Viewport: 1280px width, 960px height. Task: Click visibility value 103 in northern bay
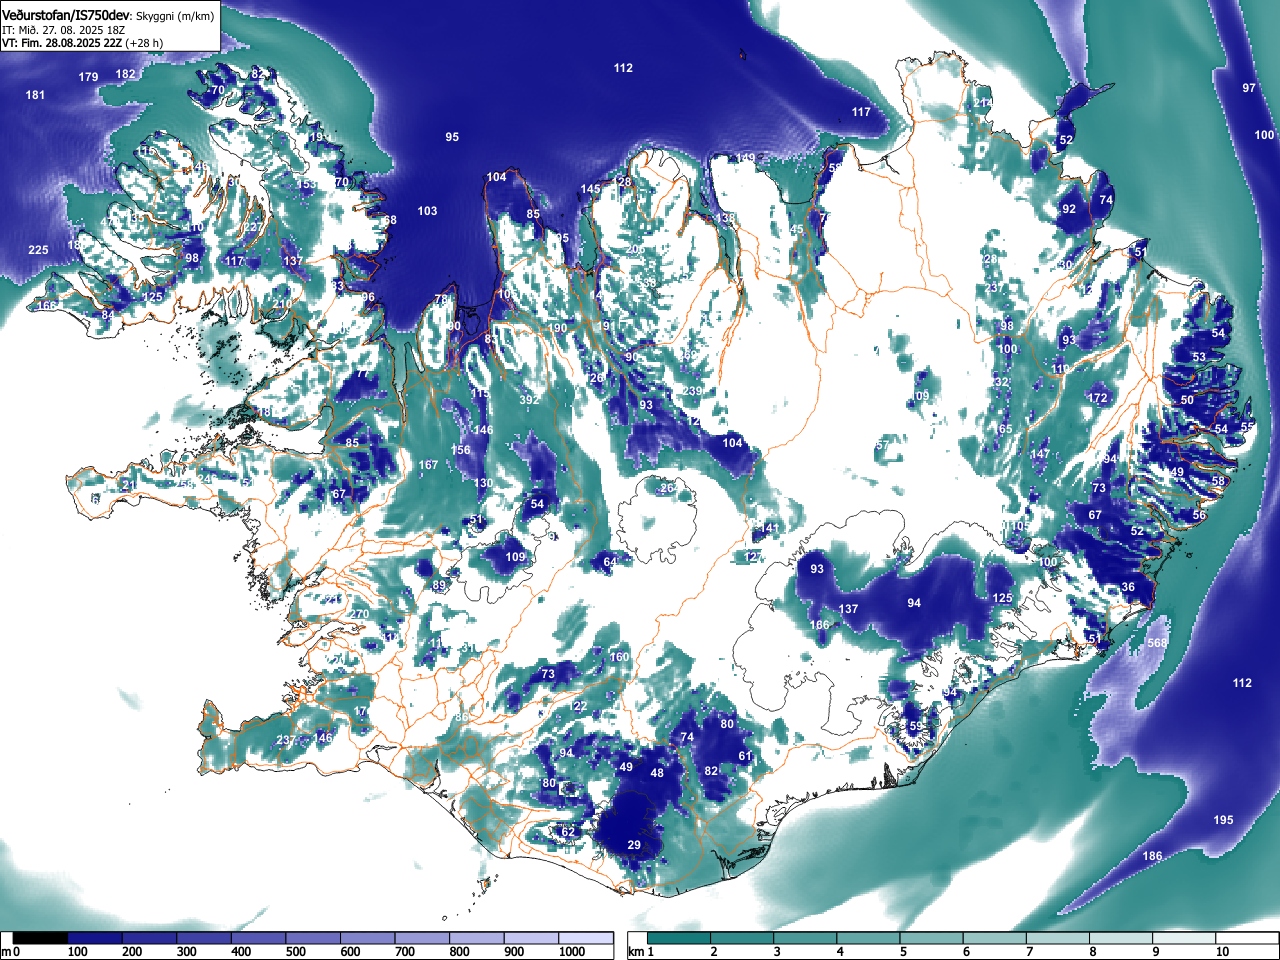pos(427,211)
